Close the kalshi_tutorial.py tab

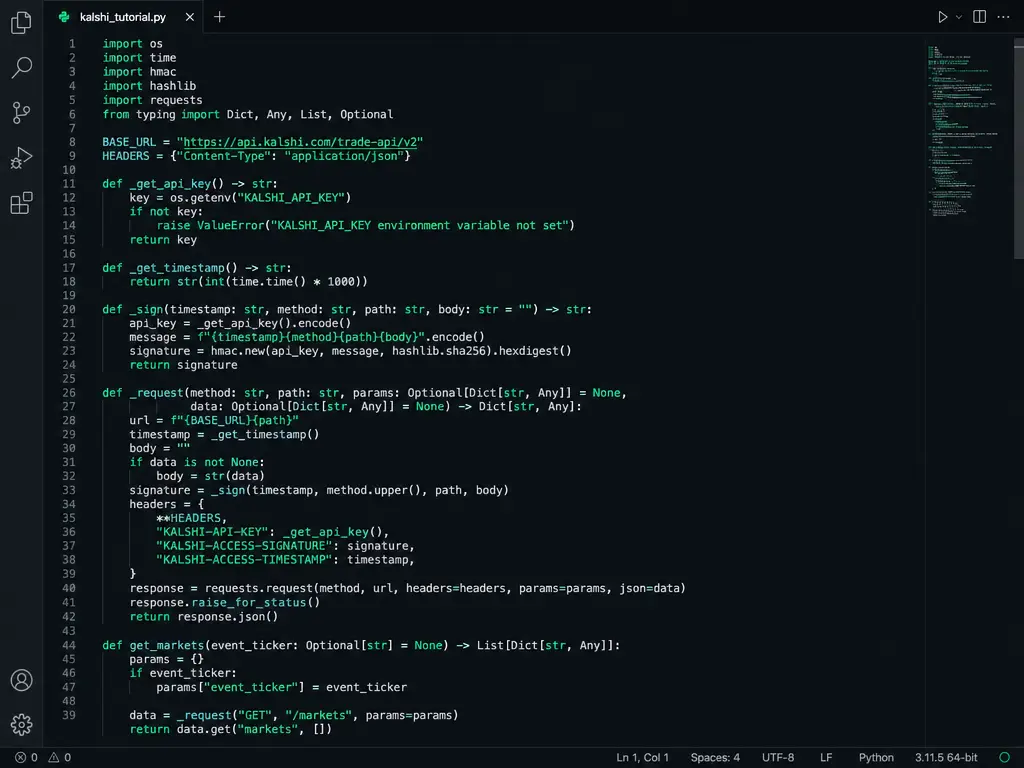(x=189, y=17)
